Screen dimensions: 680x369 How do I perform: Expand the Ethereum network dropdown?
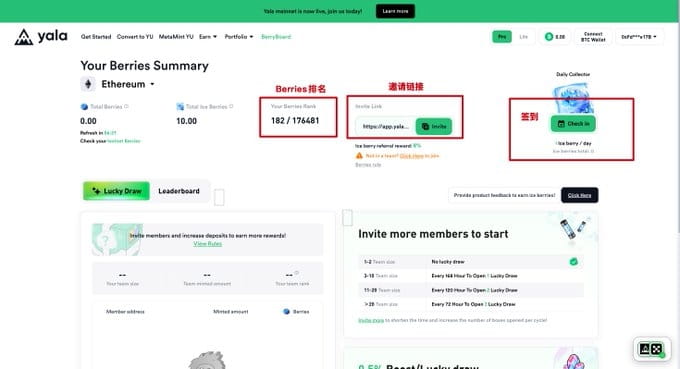point(152,84)
